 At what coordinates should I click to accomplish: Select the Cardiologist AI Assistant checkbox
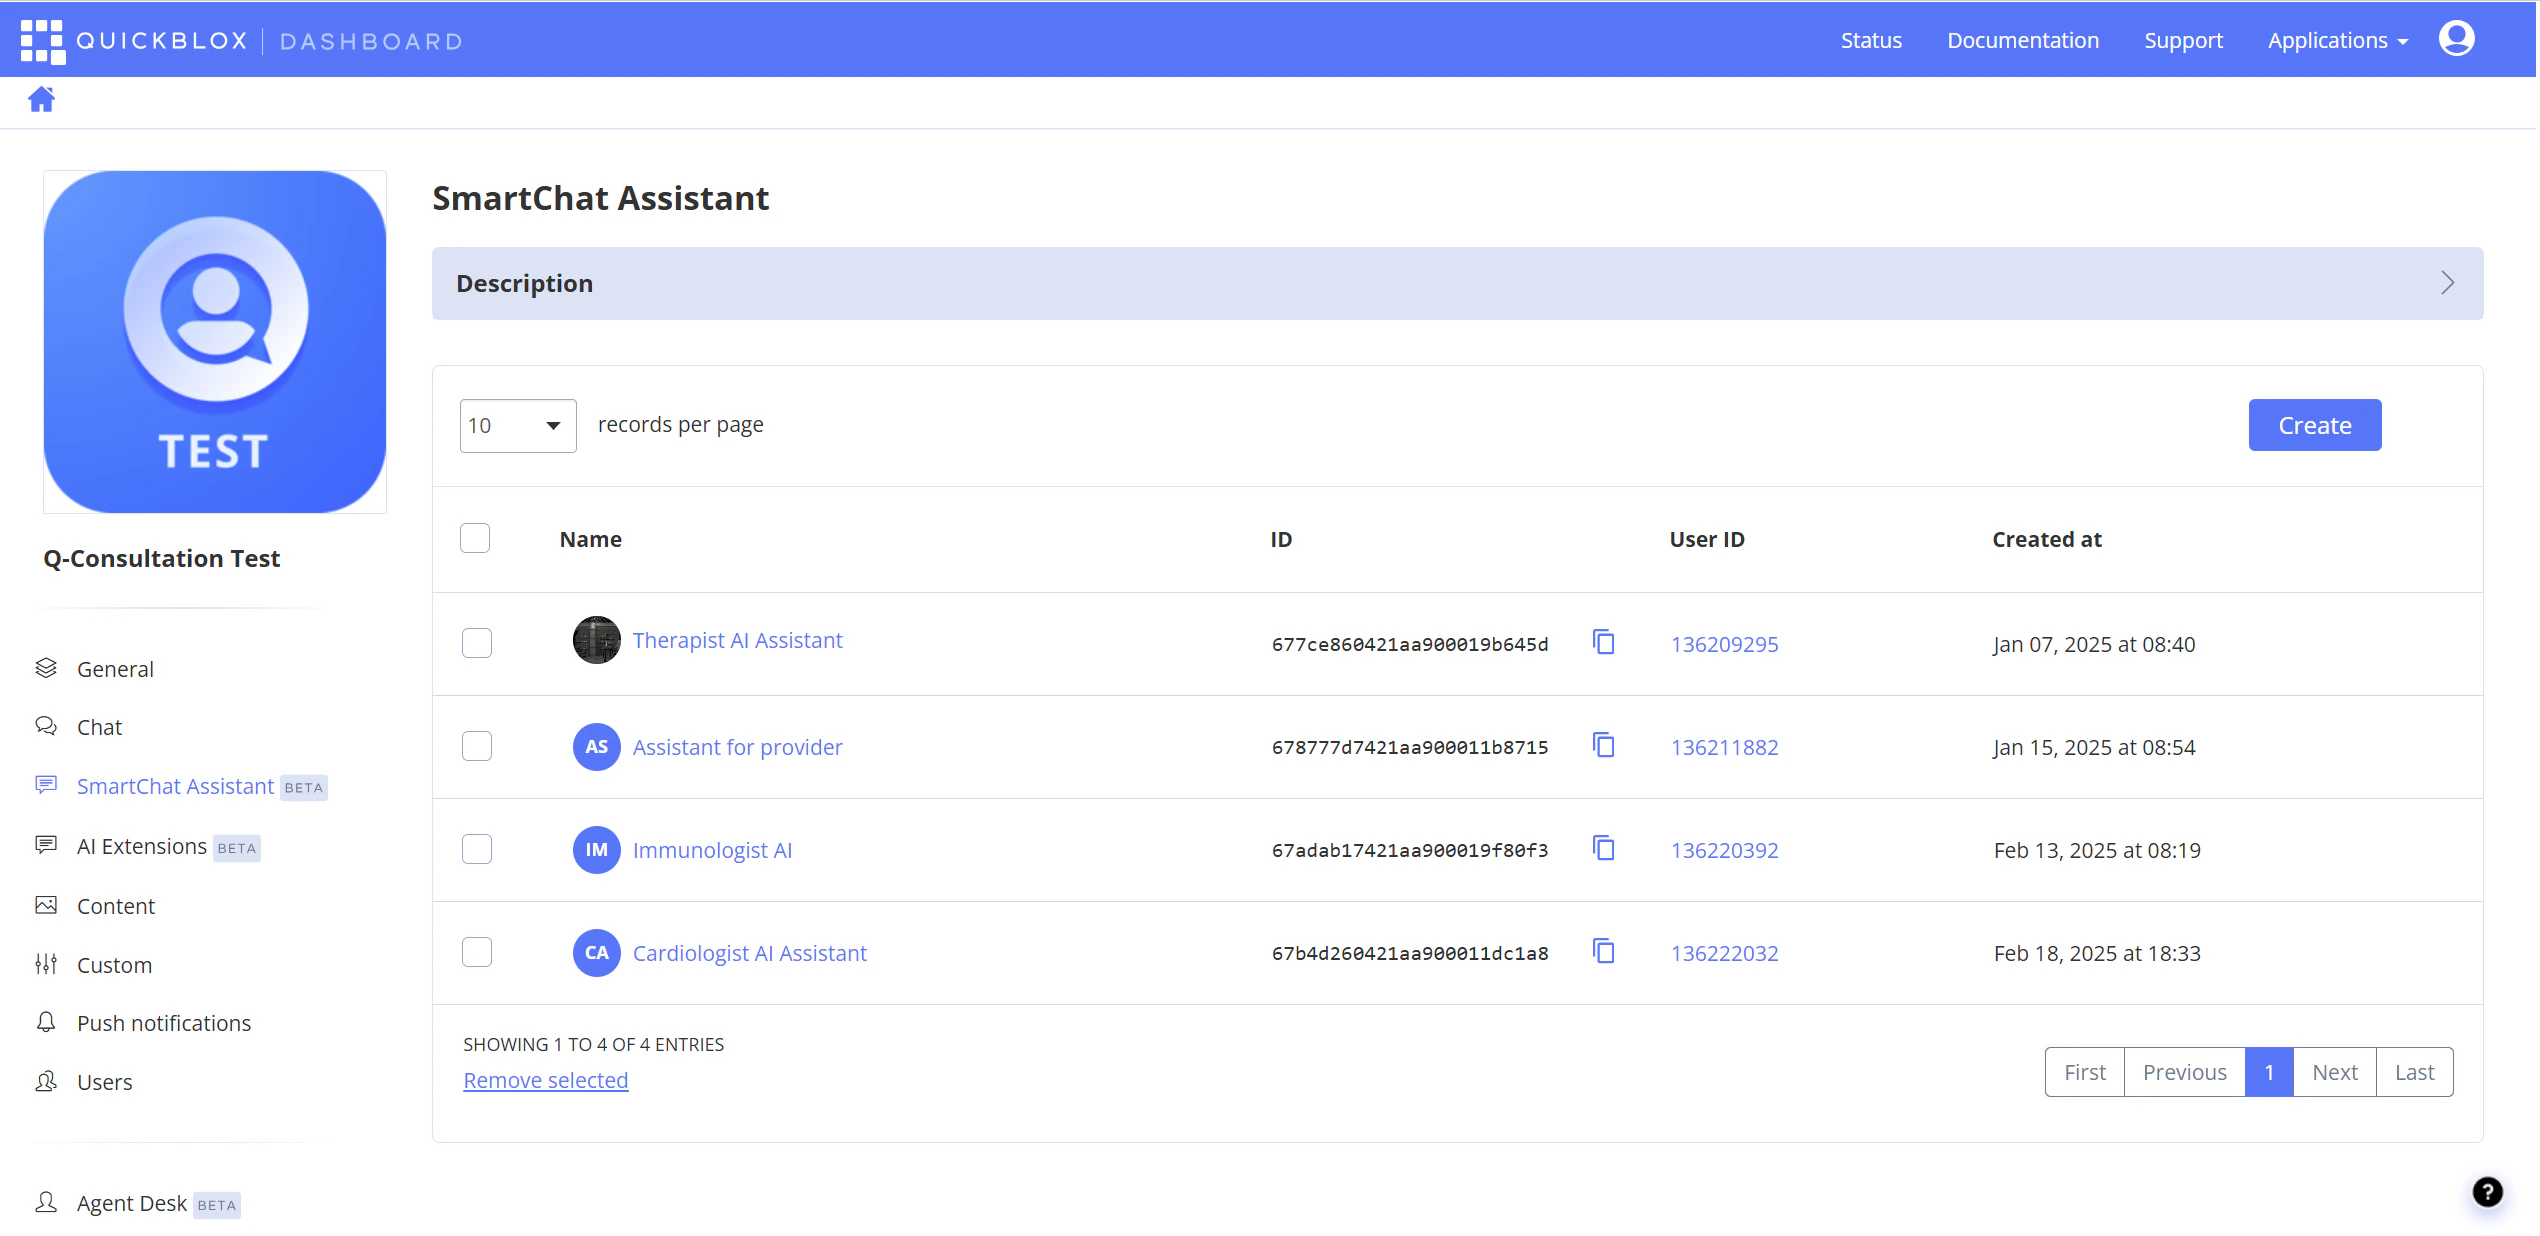coord(477,952)
